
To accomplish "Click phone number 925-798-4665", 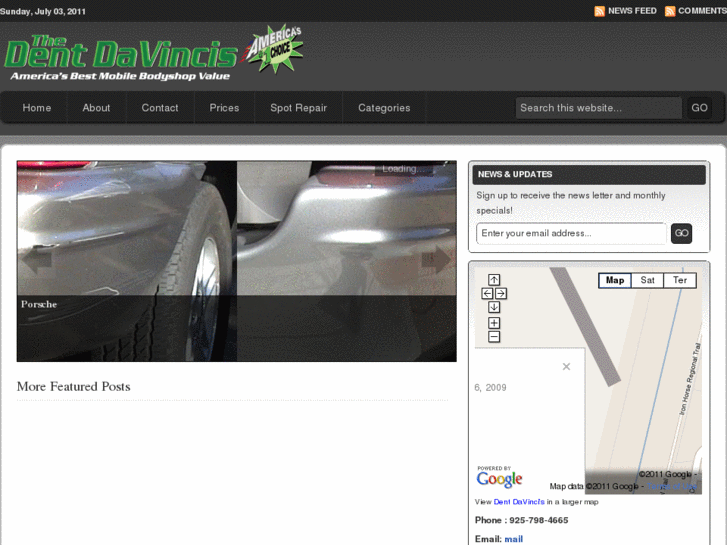I will click(x=539, y=520).
